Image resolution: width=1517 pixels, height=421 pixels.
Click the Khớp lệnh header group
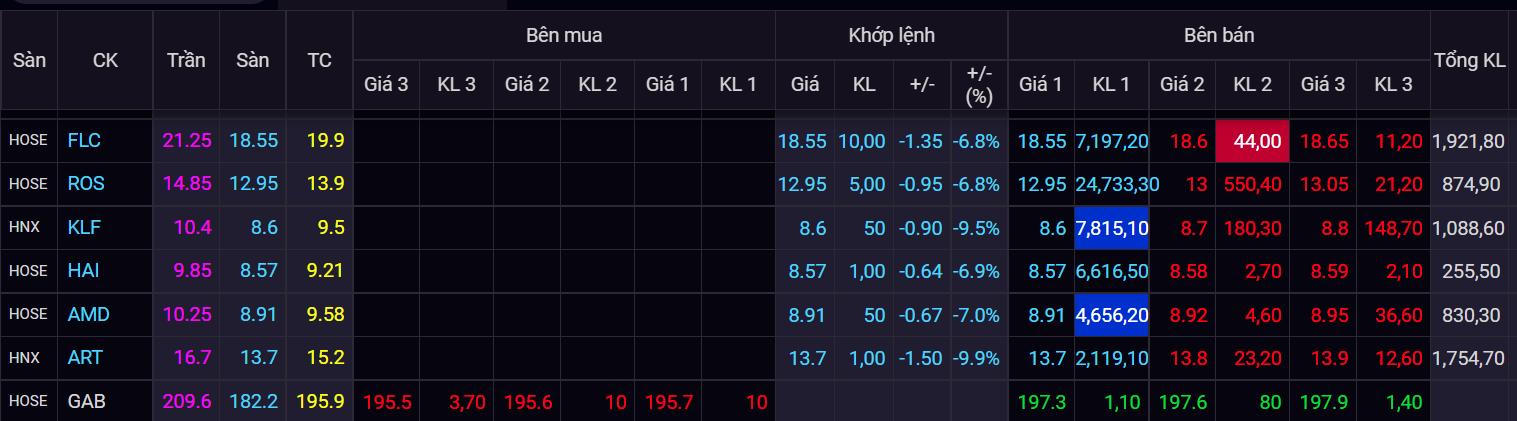point(891,36)
